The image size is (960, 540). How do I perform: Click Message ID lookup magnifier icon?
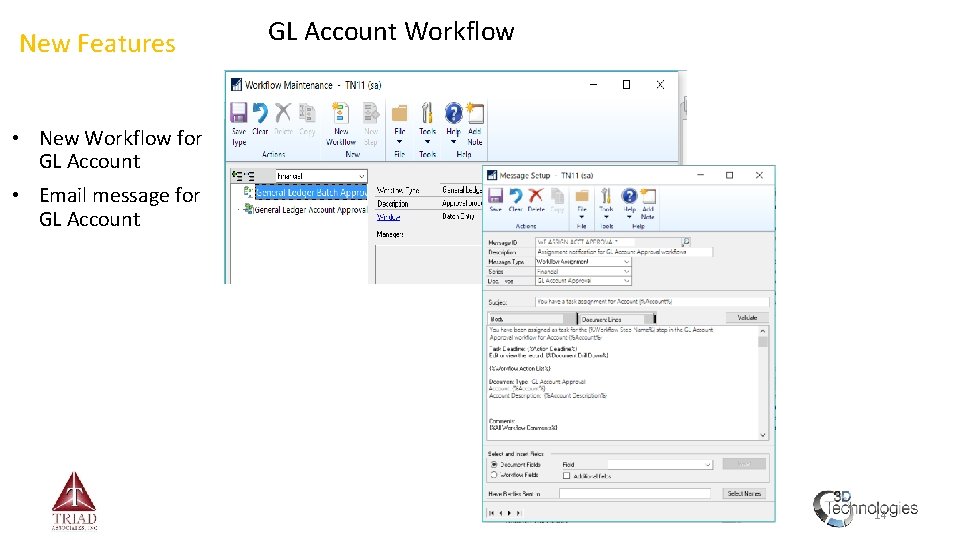[x=686, y=242]
